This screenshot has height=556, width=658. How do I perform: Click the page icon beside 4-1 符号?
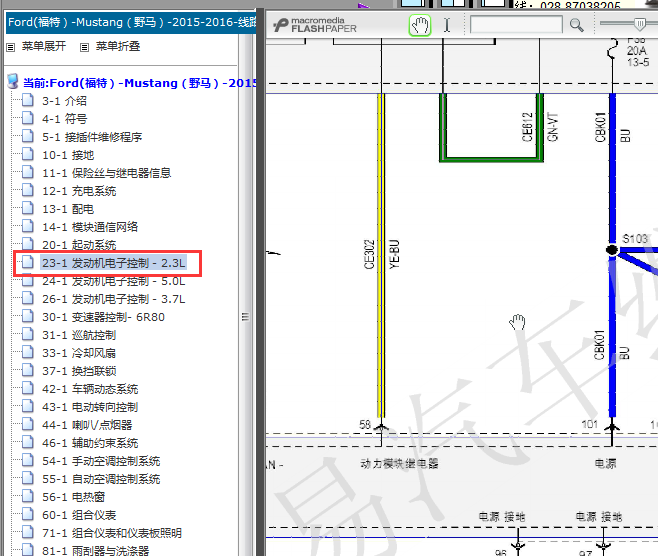pos(28,118)
